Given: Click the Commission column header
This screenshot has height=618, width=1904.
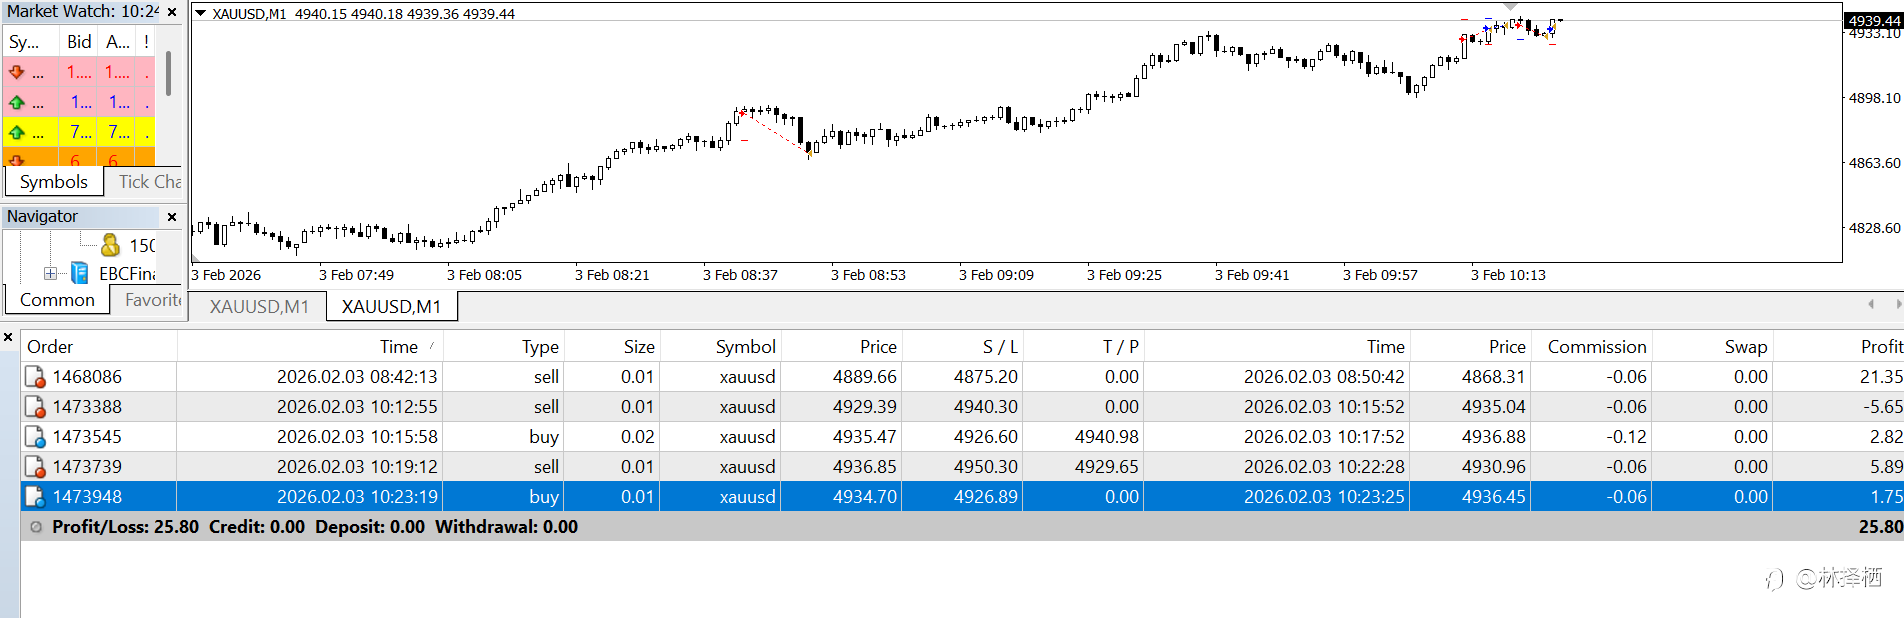Looking at the screenshot, I should click(1596, 347).
